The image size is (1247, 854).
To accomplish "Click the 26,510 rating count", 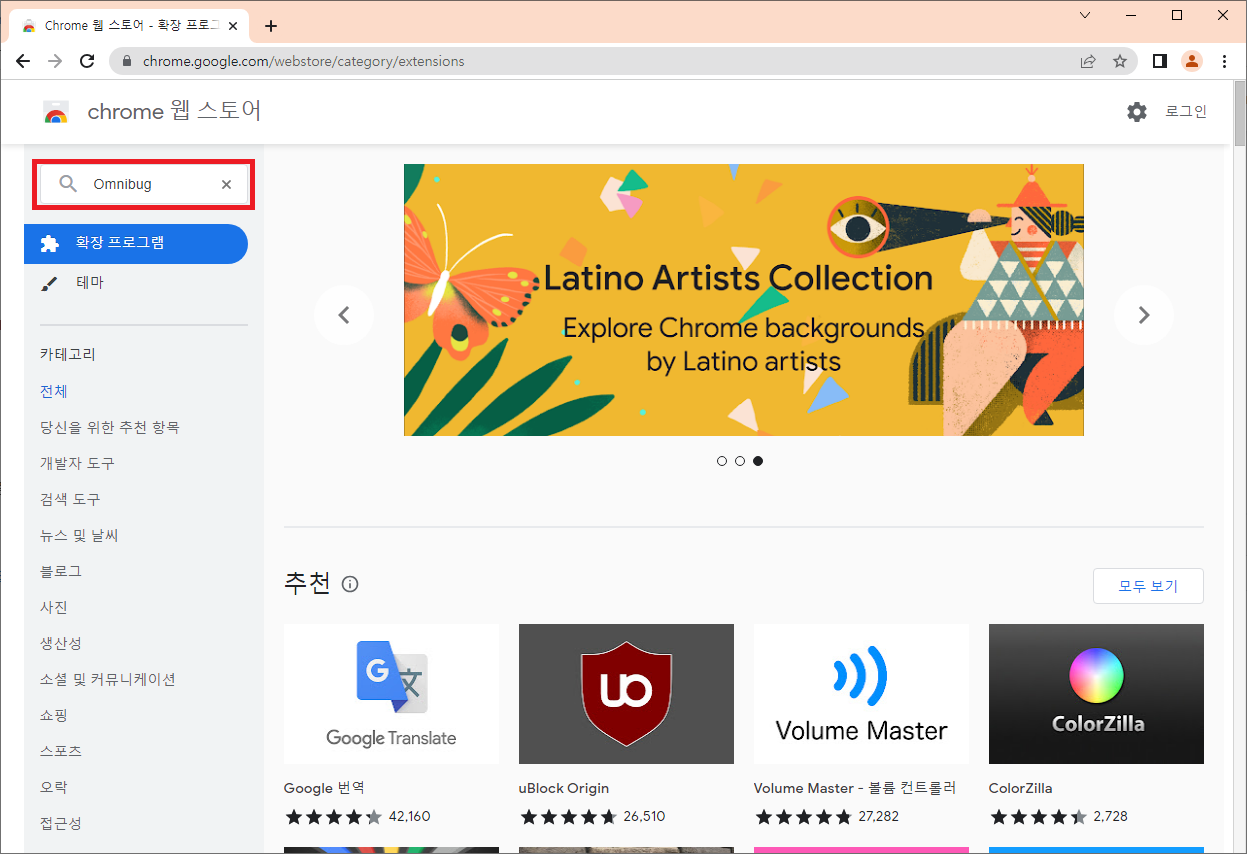I will pyautogui.click(x=644, y=816).
